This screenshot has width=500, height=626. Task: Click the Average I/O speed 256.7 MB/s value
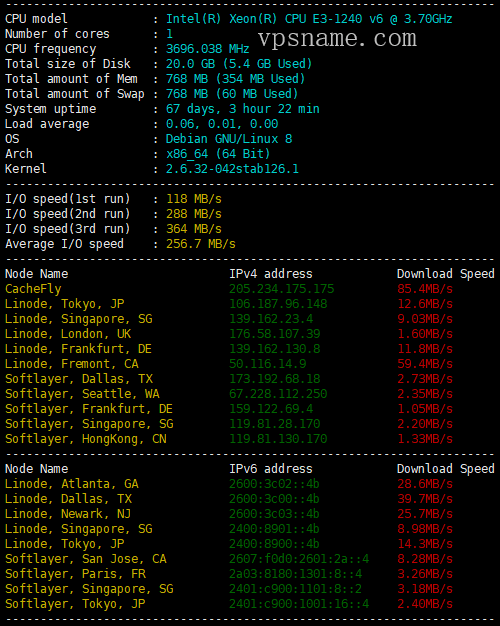pos(201,244)
